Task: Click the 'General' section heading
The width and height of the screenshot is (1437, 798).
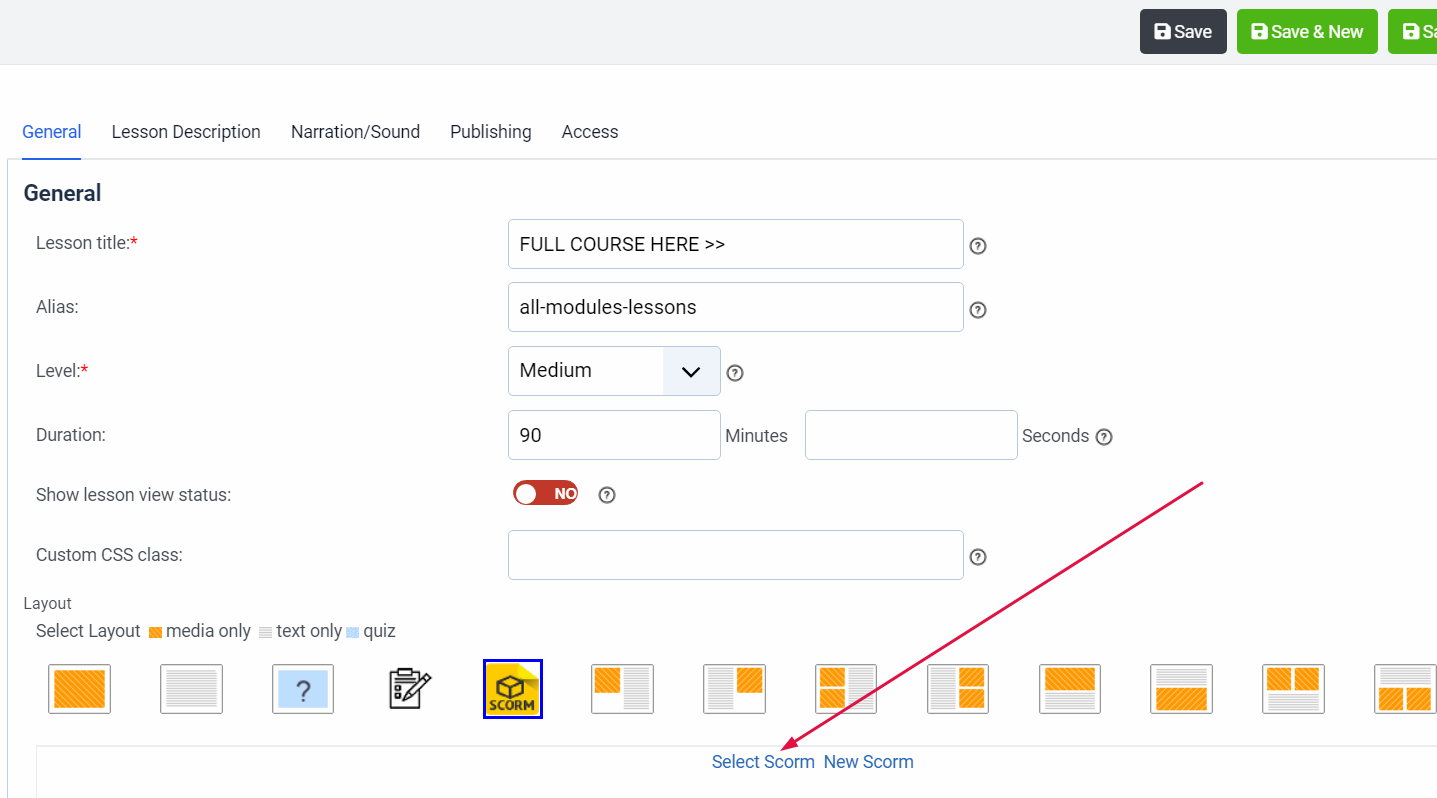Action: (62, 193)
